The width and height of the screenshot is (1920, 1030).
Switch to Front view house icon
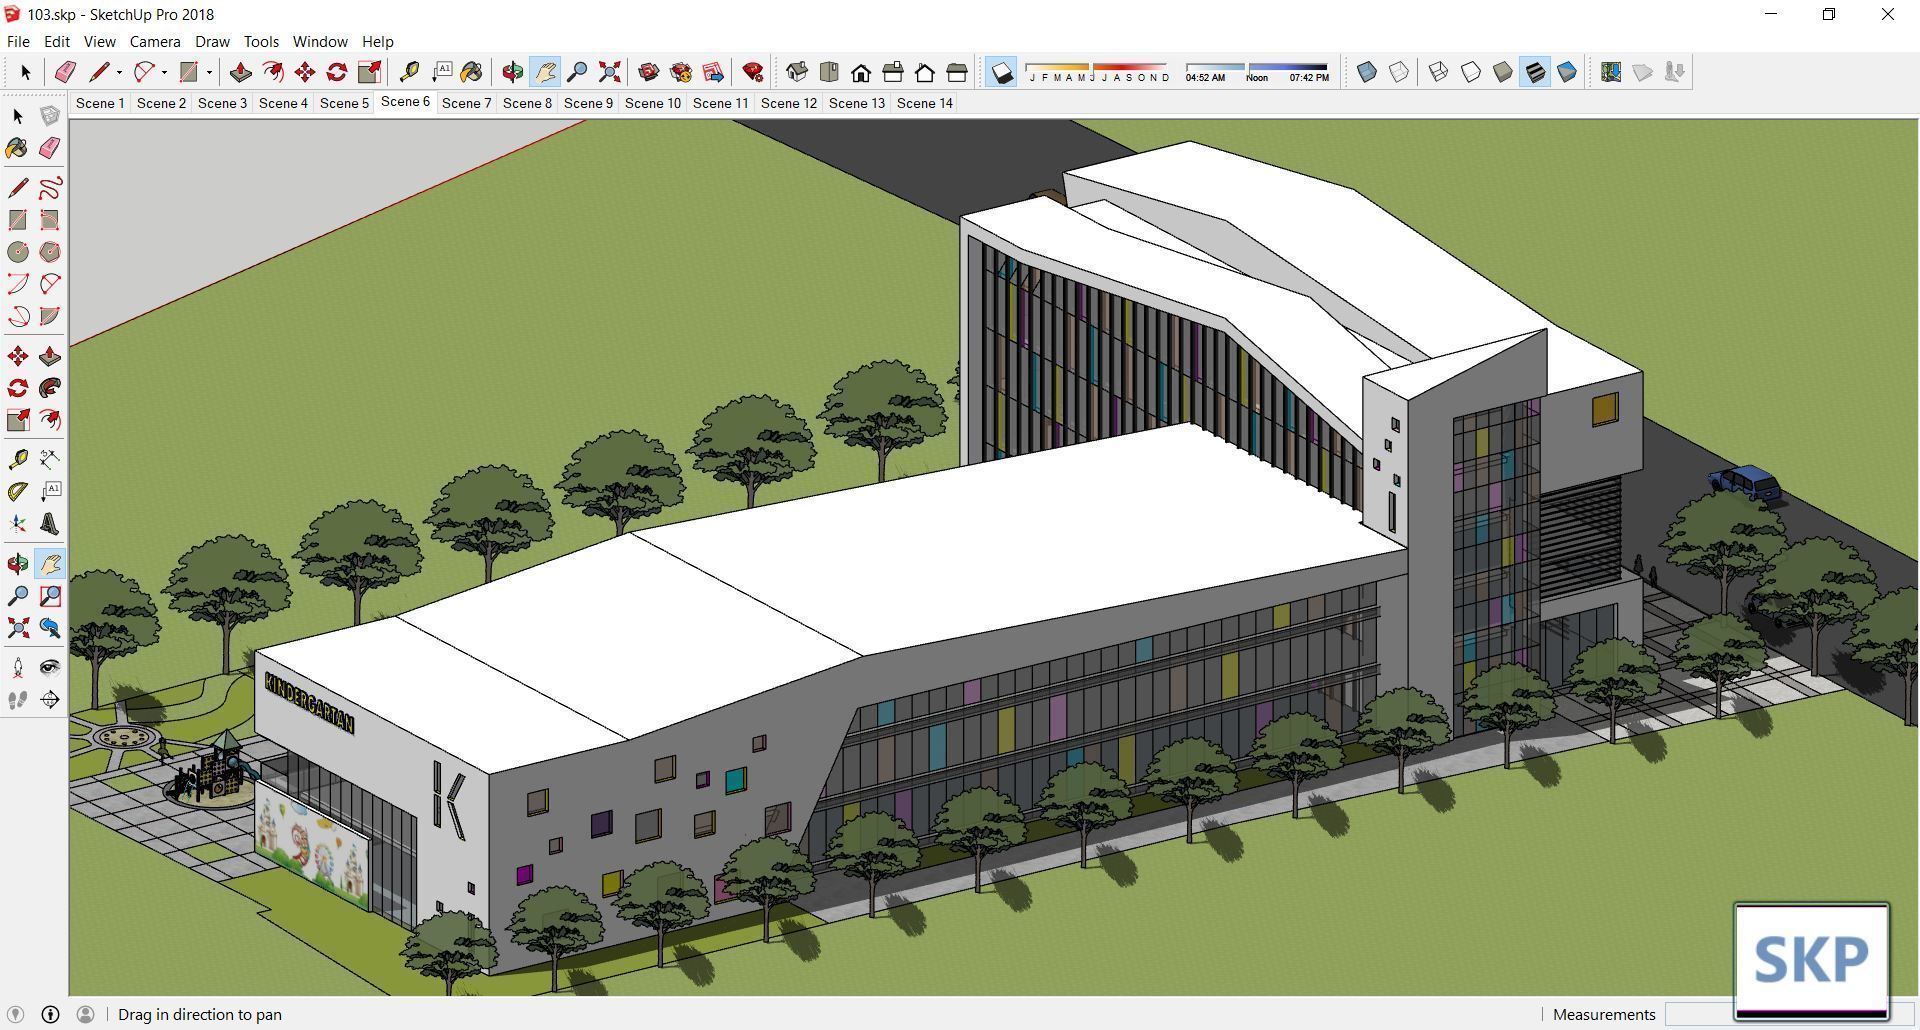click(x=861, y=72)
